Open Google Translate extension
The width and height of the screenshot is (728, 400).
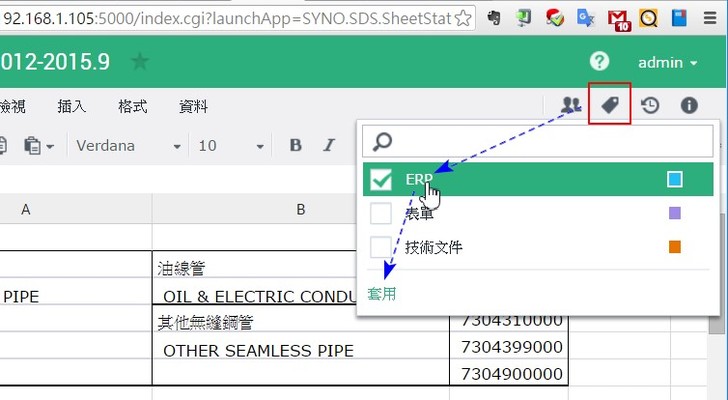tap(585, 18)
